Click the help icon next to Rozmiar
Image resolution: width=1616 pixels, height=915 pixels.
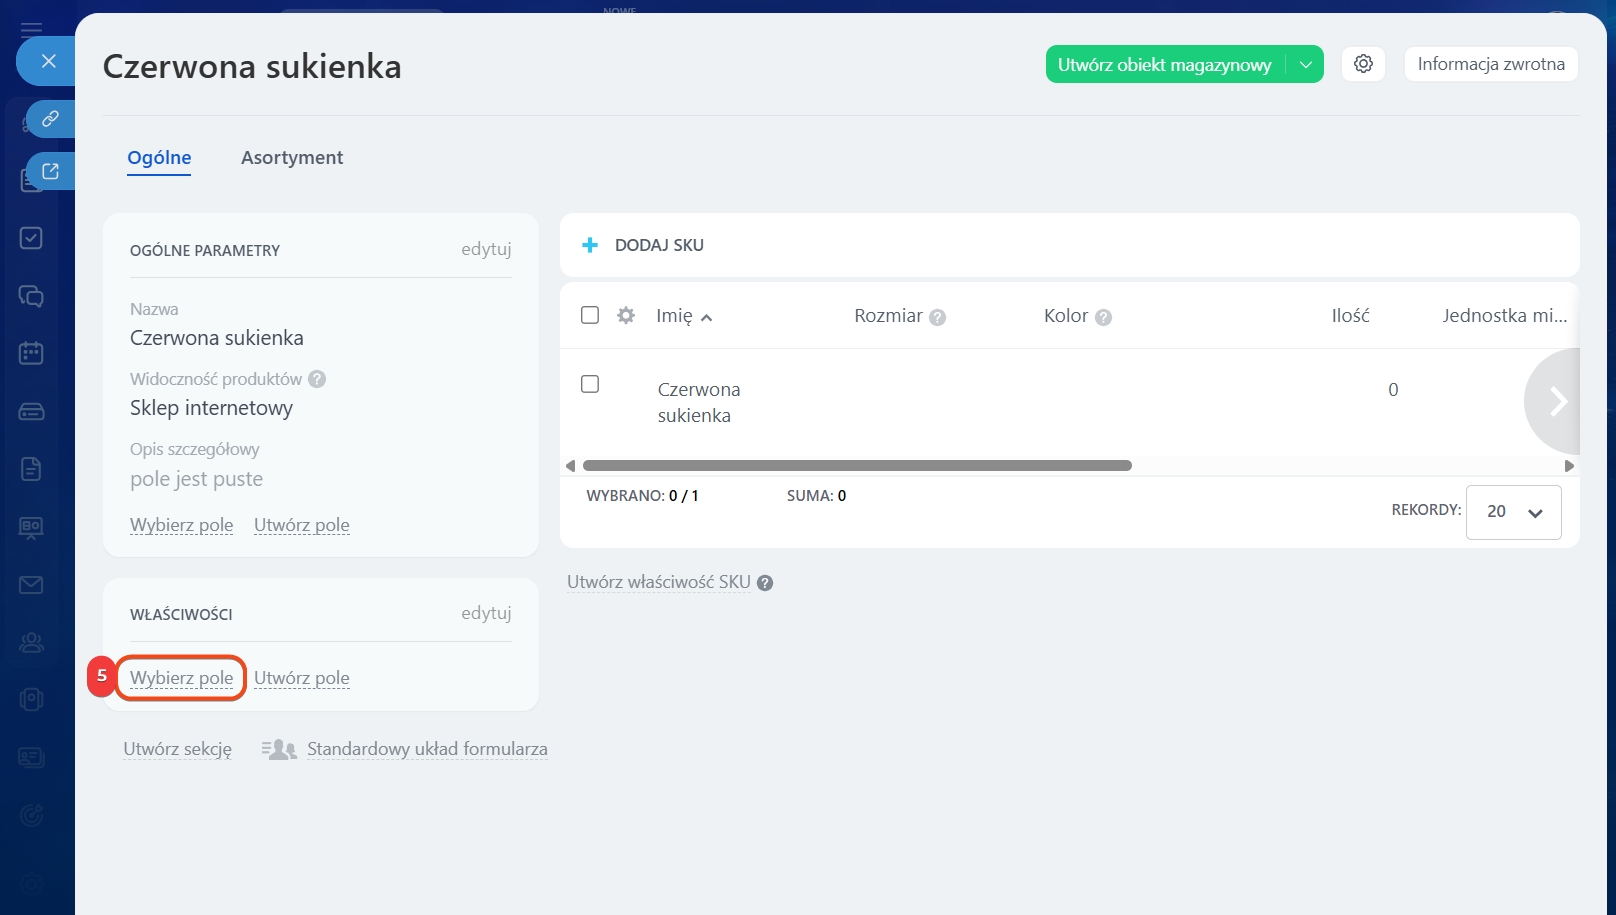click(937, 317)
